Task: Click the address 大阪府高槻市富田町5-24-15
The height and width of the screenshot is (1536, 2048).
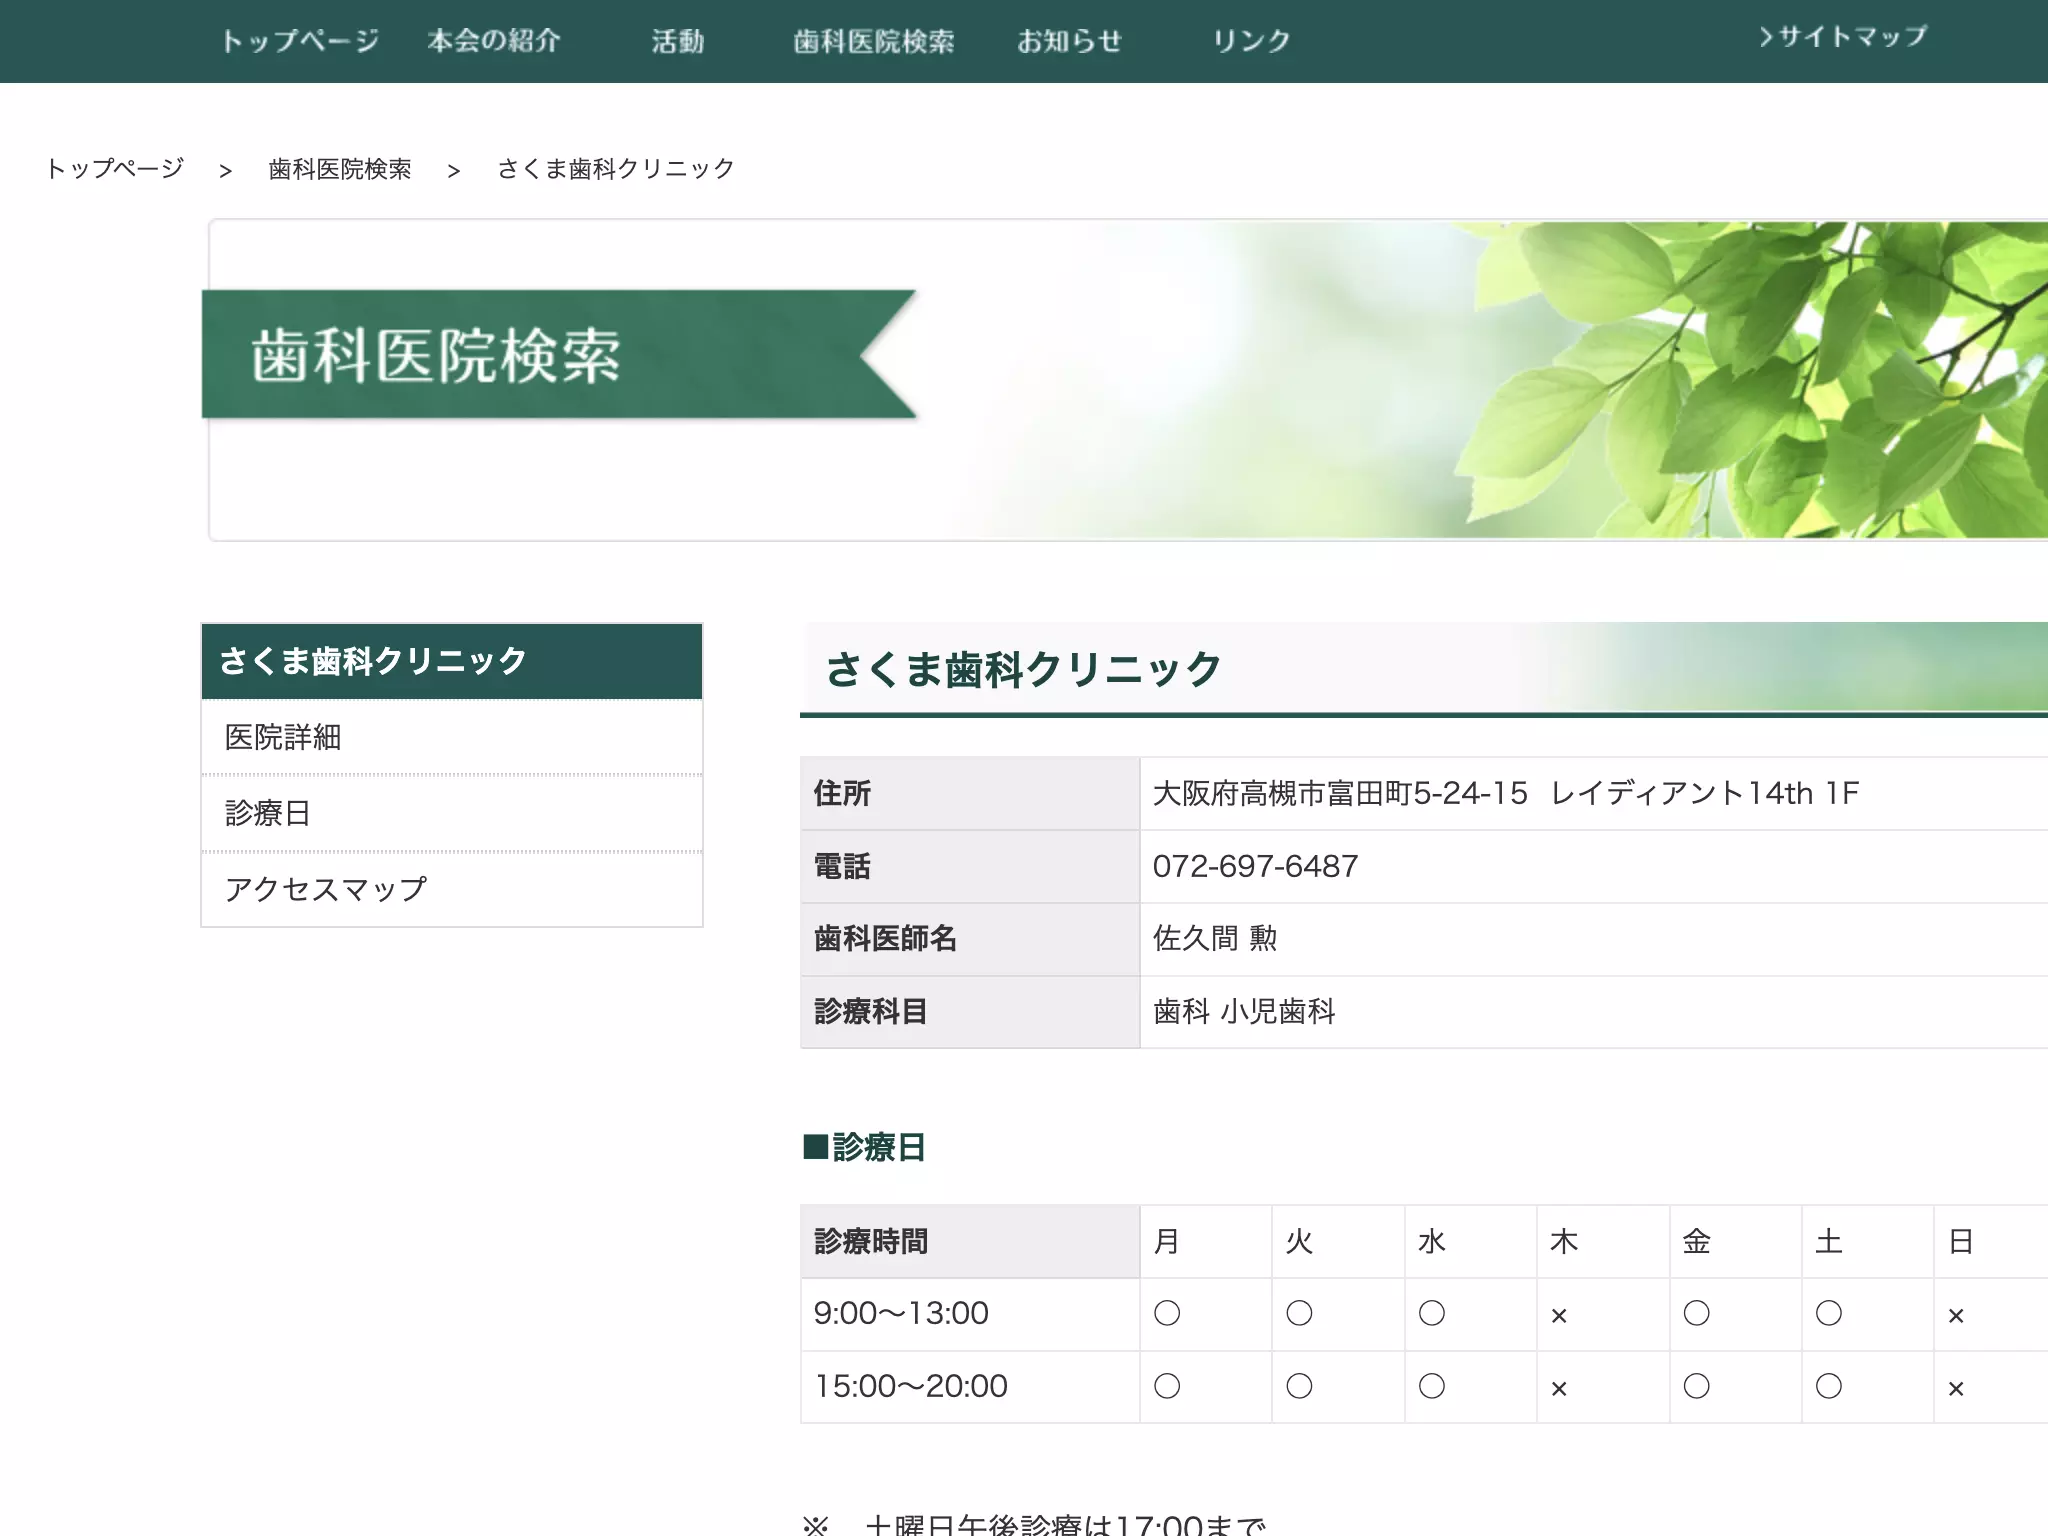Action: [x=1340, y=793]
